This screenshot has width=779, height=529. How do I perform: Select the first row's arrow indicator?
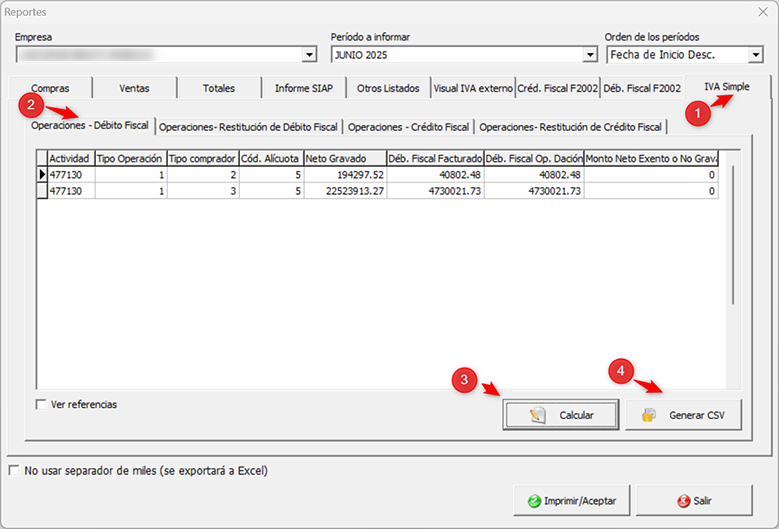[x=42, y=175]
